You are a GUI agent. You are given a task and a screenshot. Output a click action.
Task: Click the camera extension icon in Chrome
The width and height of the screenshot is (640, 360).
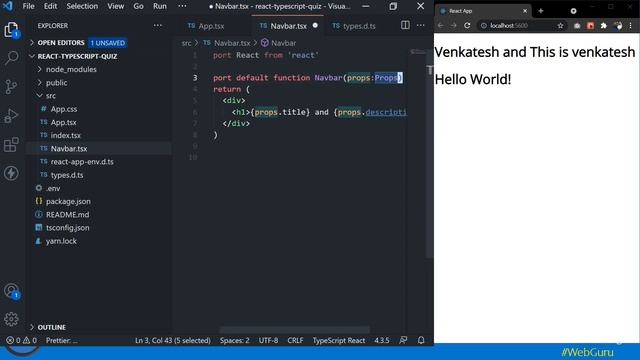coord(577,25)
